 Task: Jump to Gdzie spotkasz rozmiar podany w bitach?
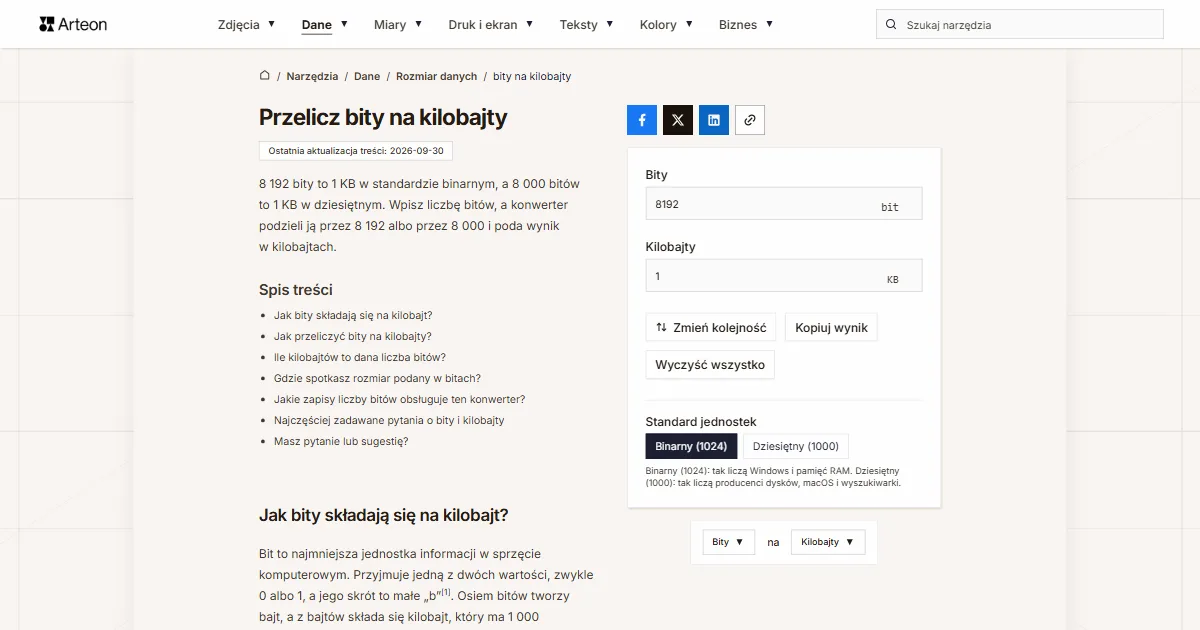(x=377, y=378)
